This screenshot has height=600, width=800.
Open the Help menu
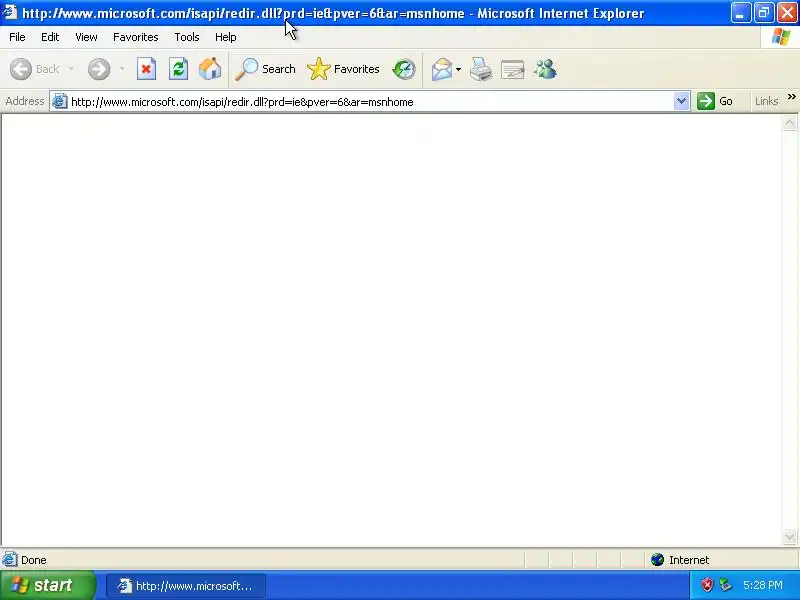(226, 37)
